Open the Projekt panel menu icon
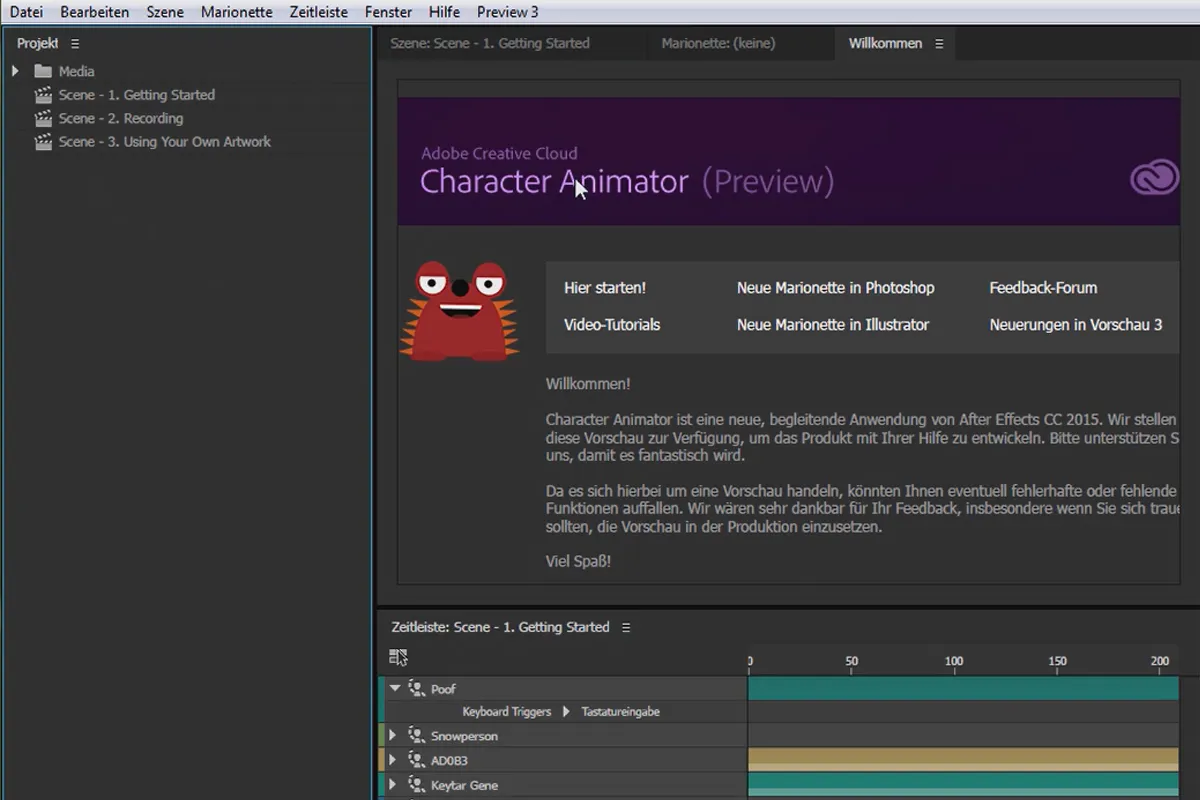This screenshot has height=800, width=1200. (x=75, y=44)
